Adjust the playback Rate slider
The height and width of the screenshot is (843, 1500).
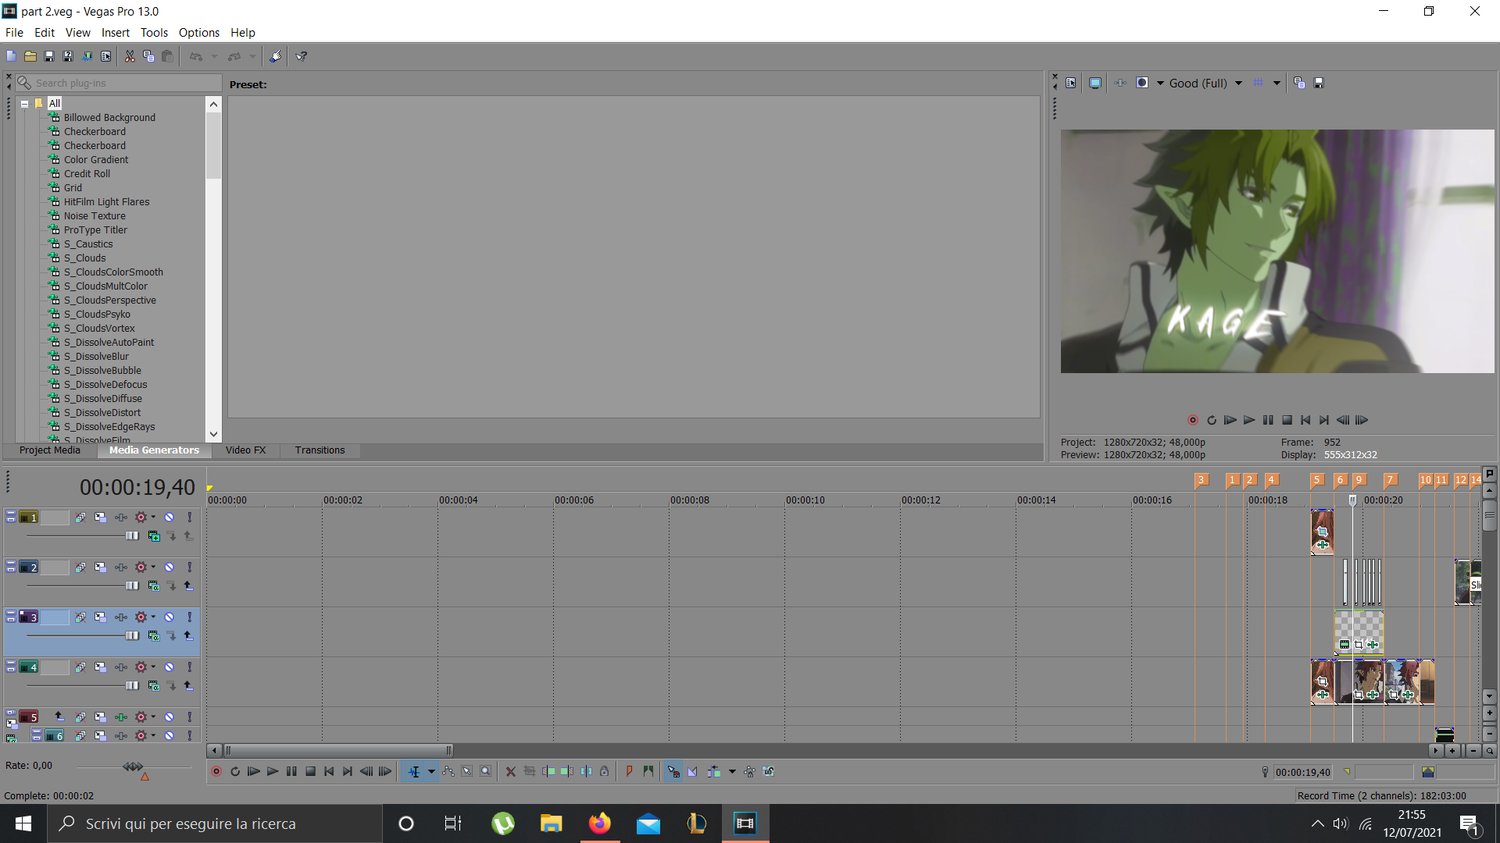[x=133, y=767]
